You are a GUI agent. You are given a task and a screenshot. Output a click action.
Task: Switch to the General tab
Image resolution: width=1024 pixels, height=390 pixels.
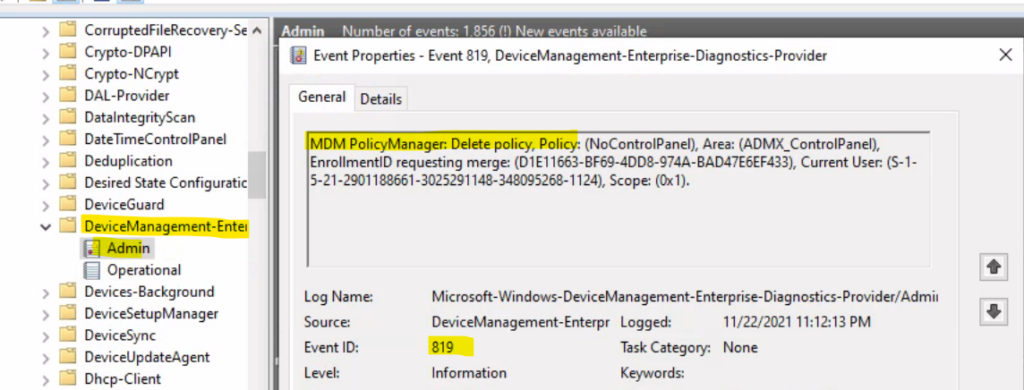322,97
